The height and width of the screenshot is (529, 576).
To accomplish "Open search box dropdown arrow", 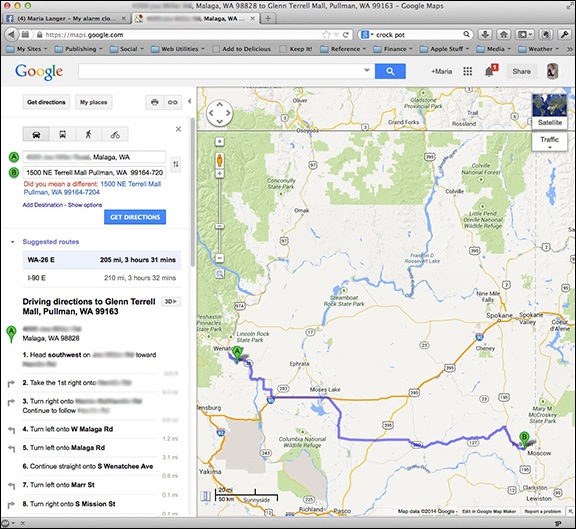I will [366, 70].
